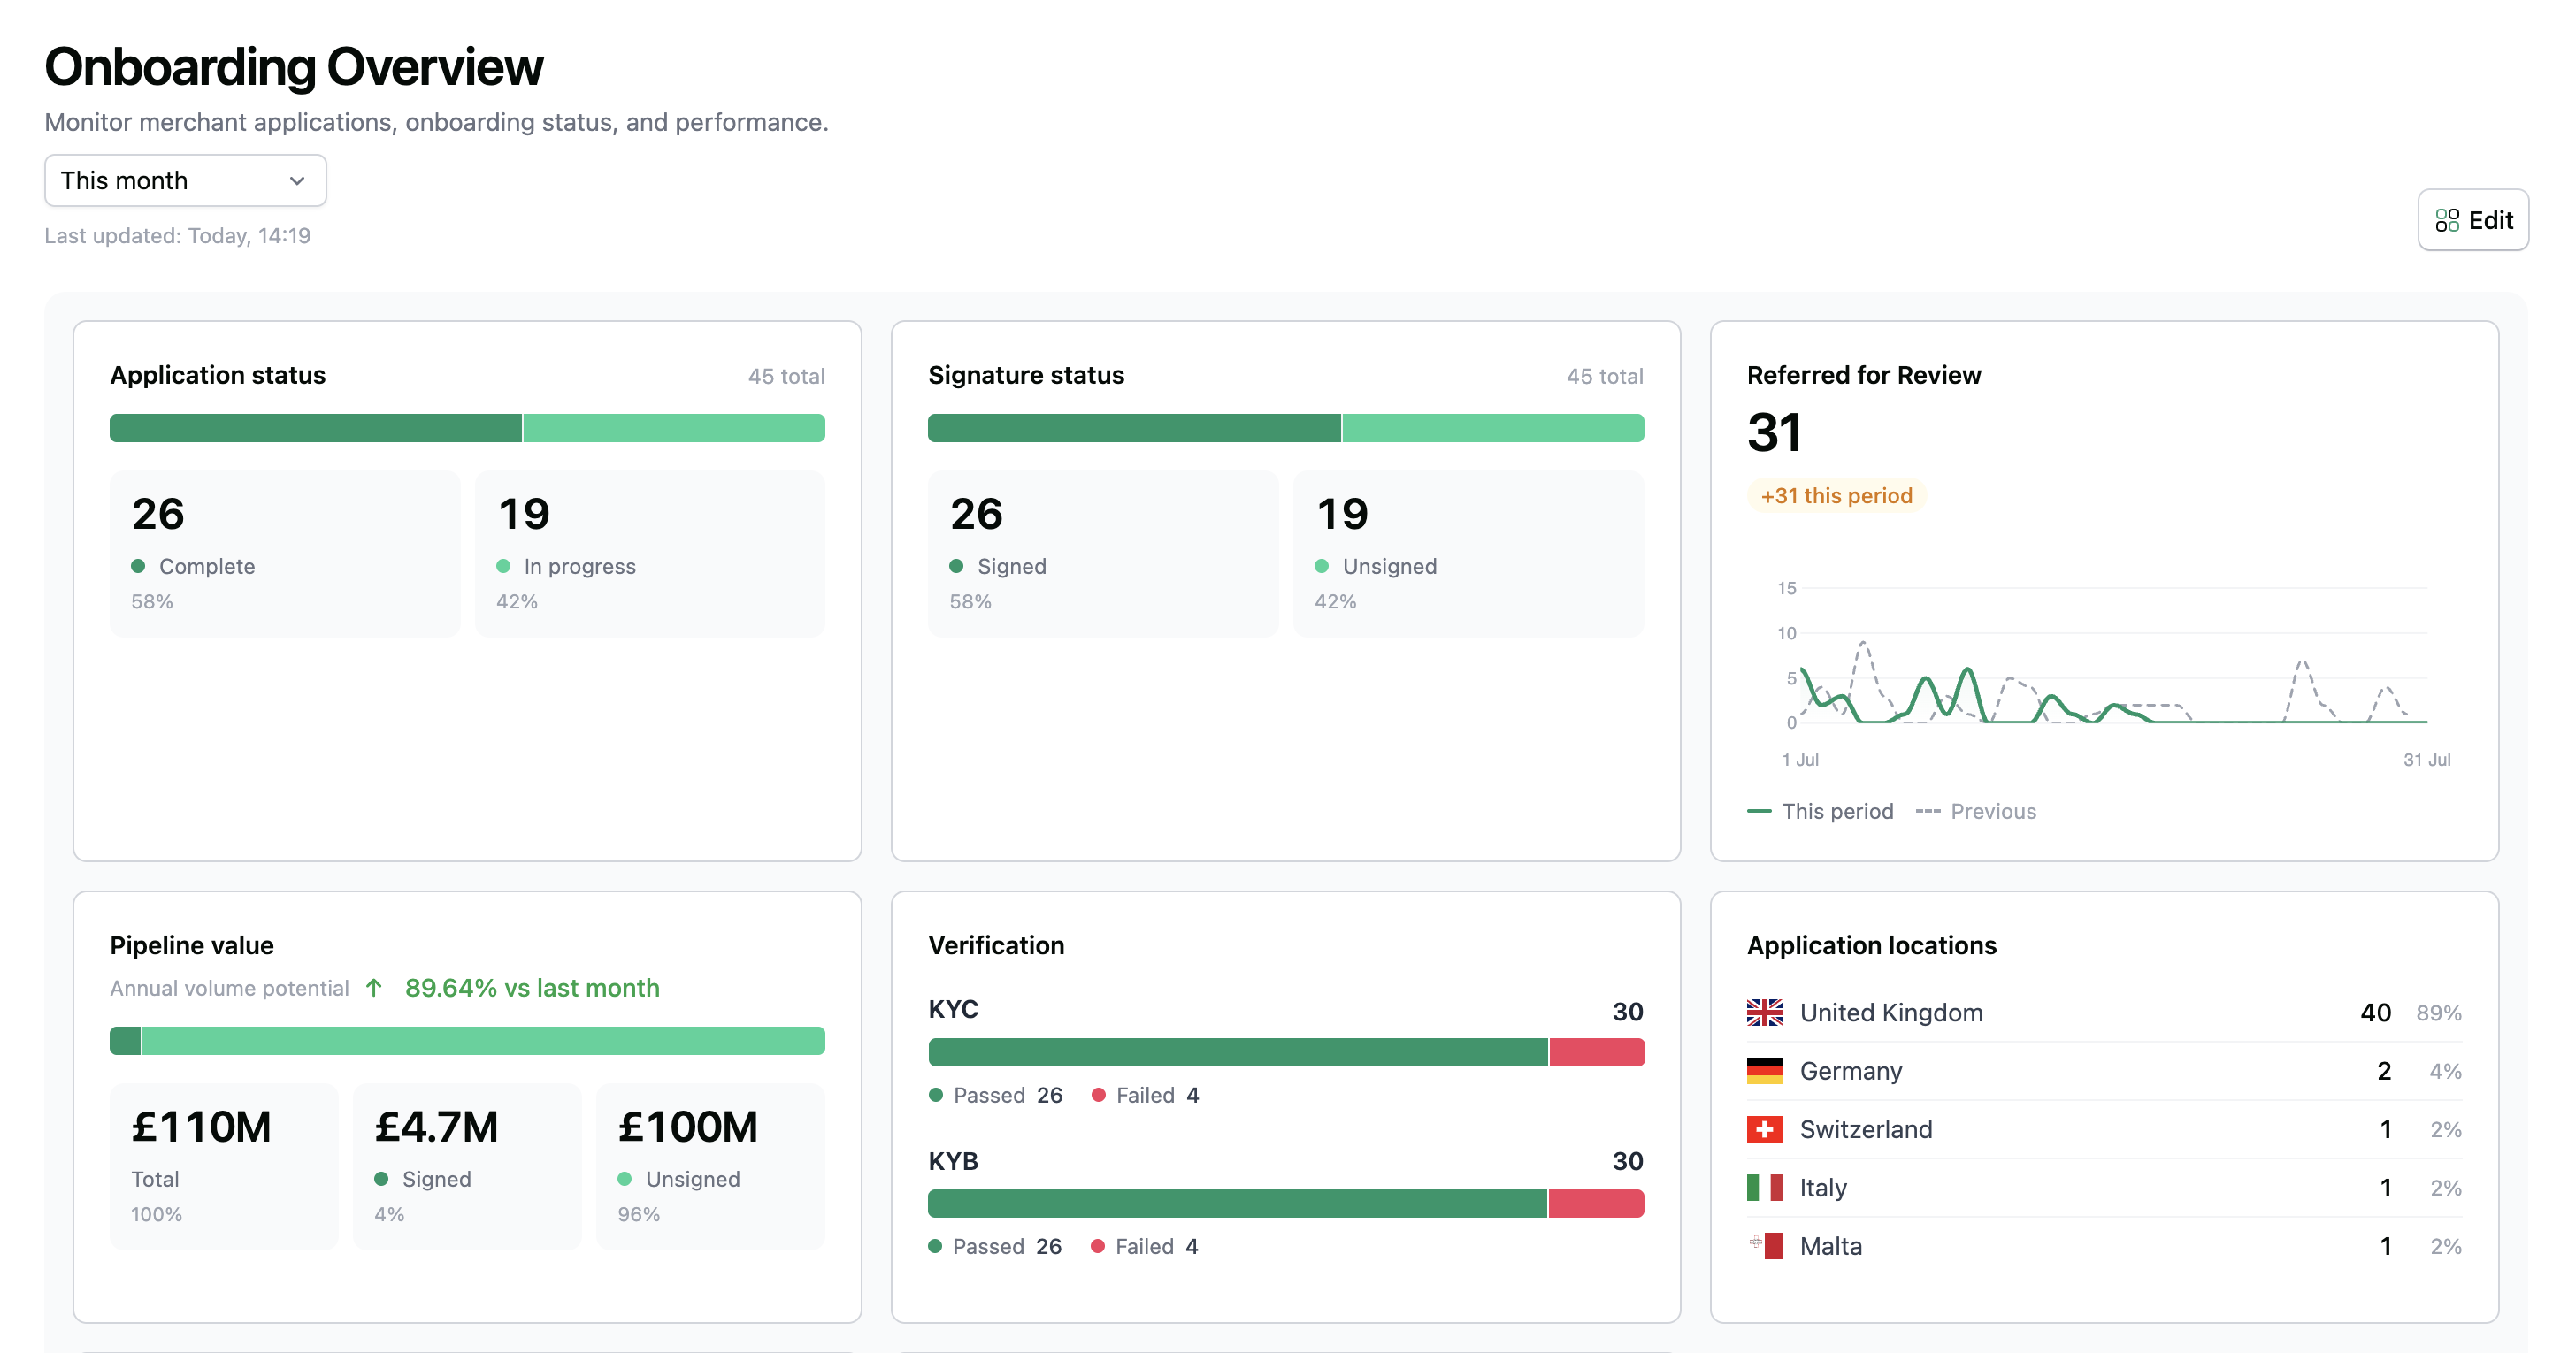Viewport: 2576px width, 1353px height.
Task: Click the 31 Jul axis label
Action: pos(2427,759)
